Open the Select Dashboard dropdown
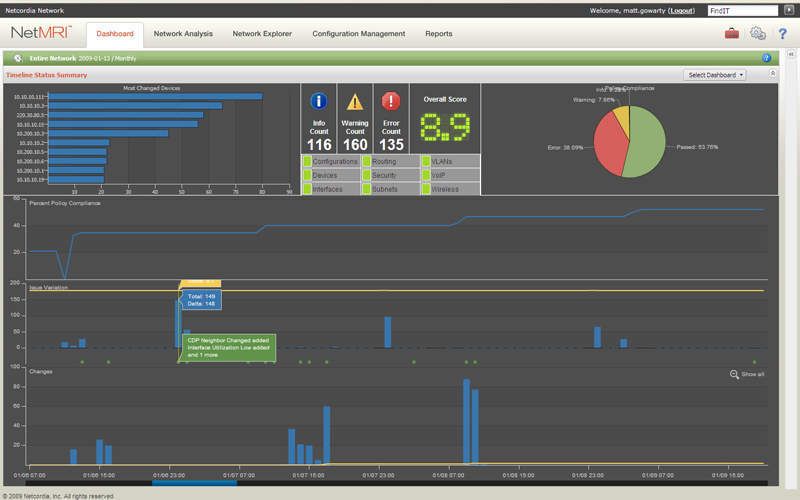This screenshot has height=500, width=800. point(714,75)
